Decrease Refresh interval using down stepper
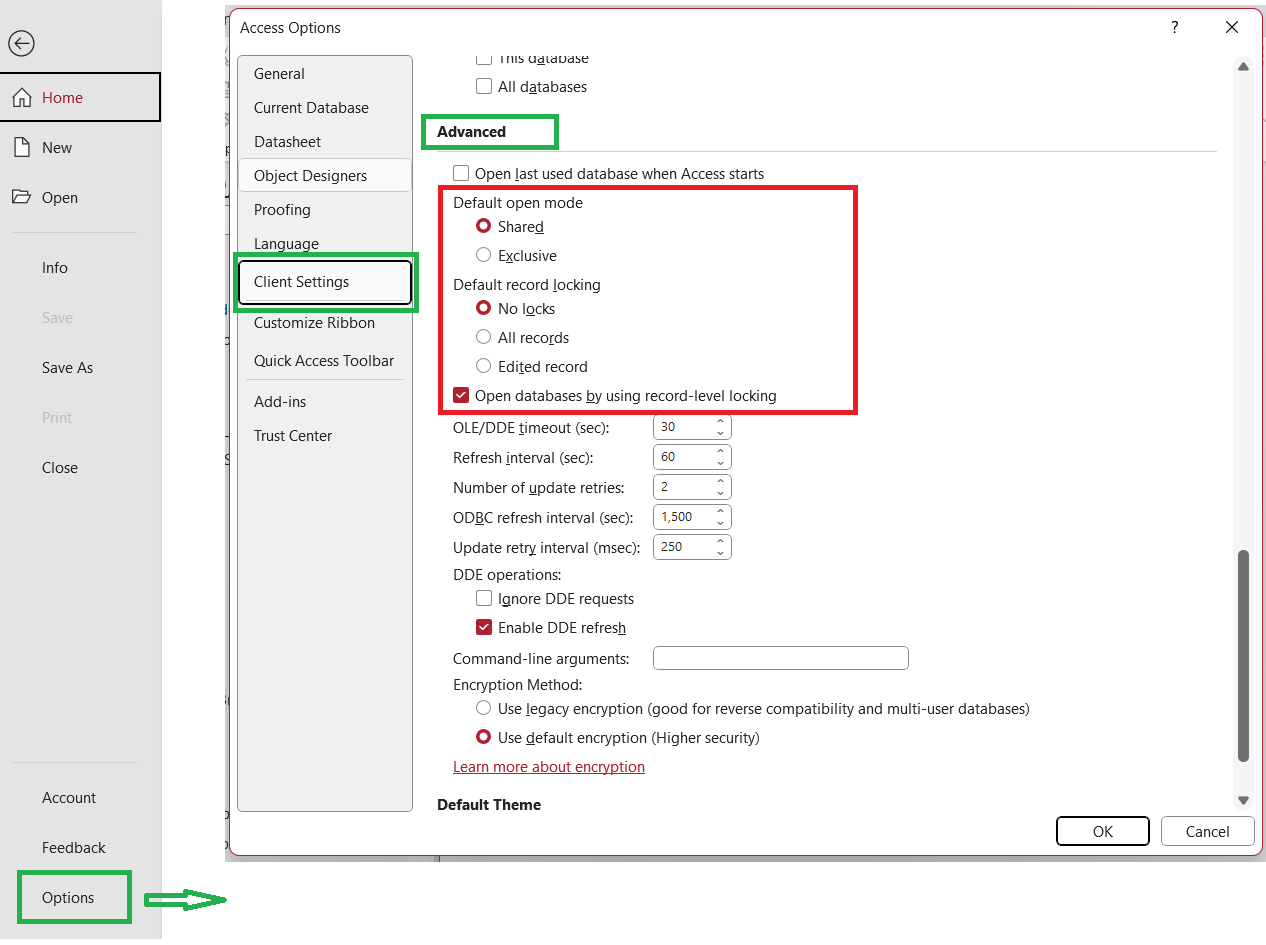 [721, 461]
